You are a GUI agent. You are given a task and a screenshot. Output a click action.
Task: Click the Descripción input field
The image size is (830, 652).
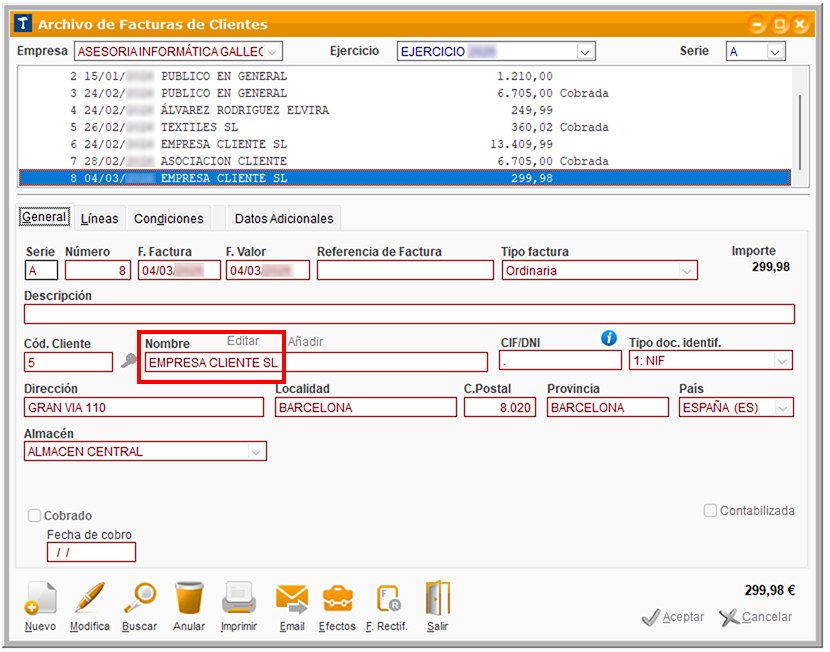(409, 314)
